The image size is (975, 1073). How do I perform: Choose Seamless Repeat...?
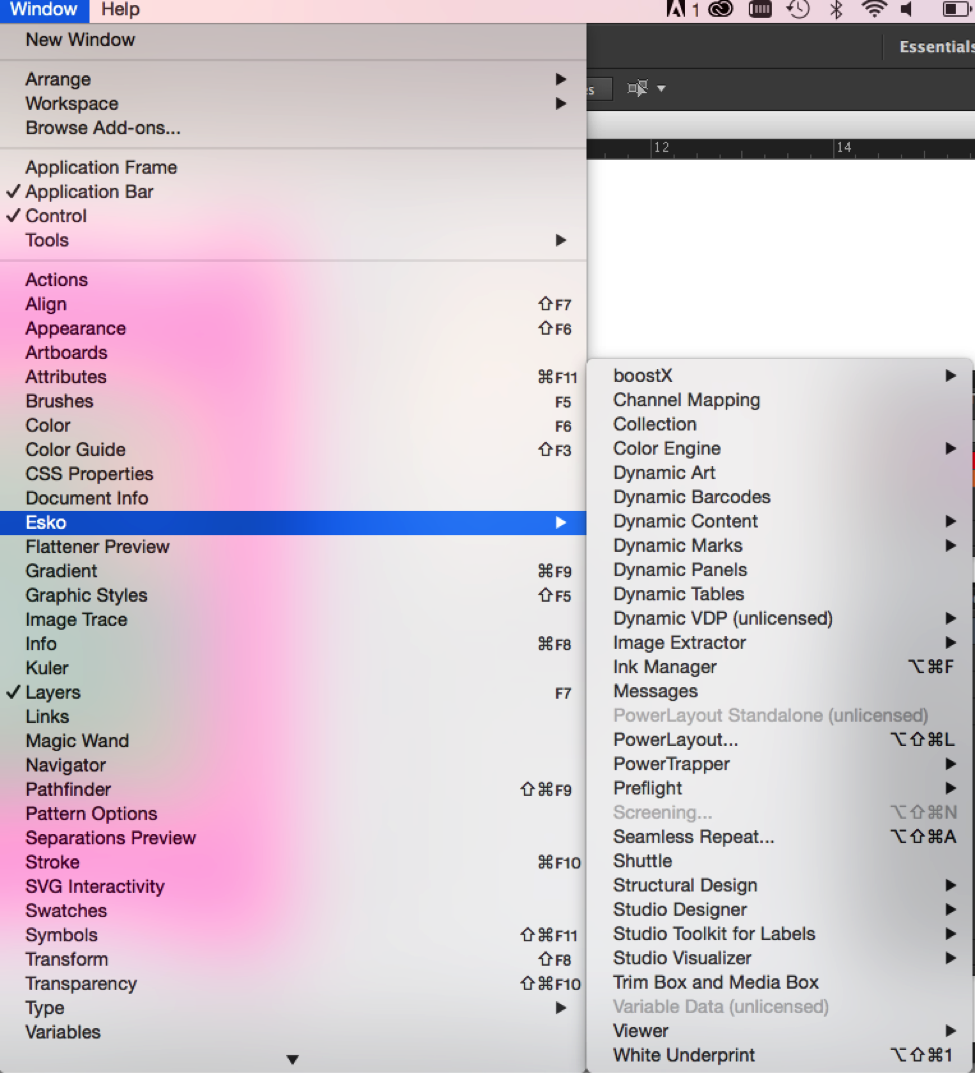pos(780,837)
